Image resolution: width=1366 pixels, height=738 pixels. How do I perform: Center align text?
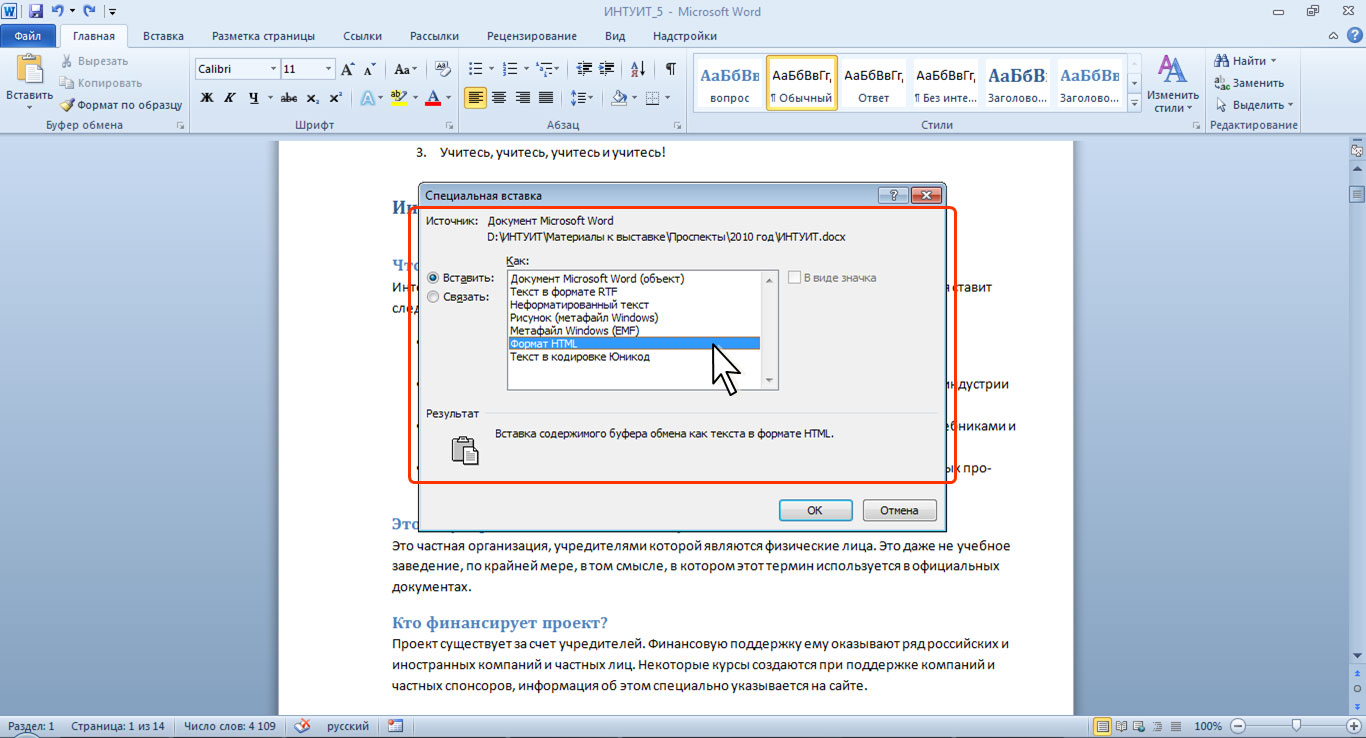coord(498,97)
